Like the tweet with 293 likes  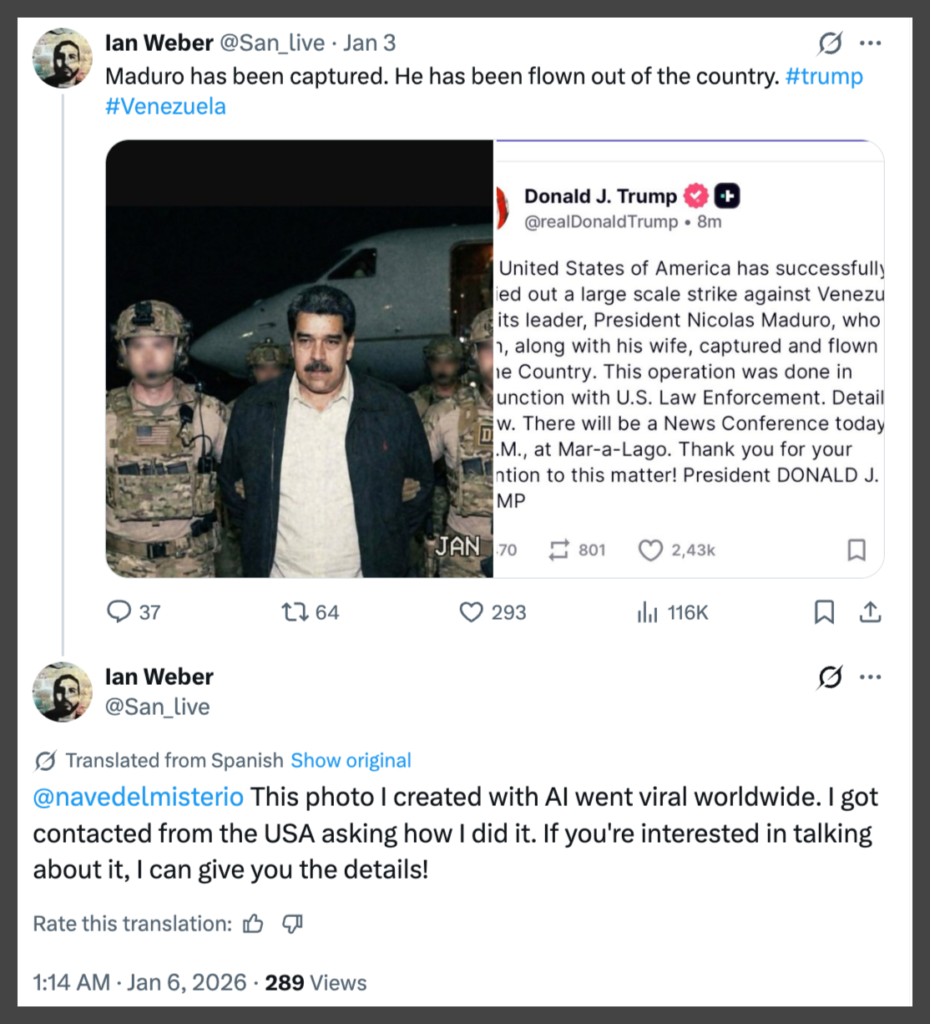471,612
